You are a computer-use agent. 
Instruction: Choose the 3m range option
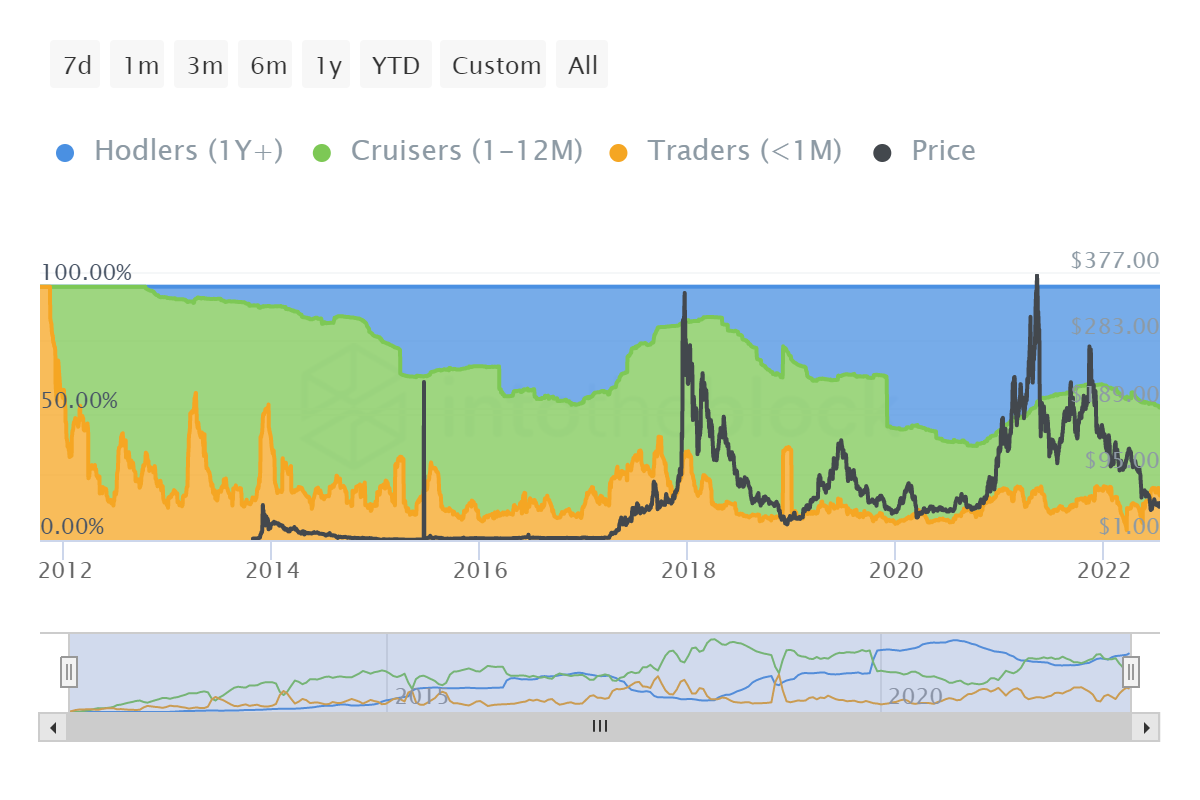coord(204,66)
